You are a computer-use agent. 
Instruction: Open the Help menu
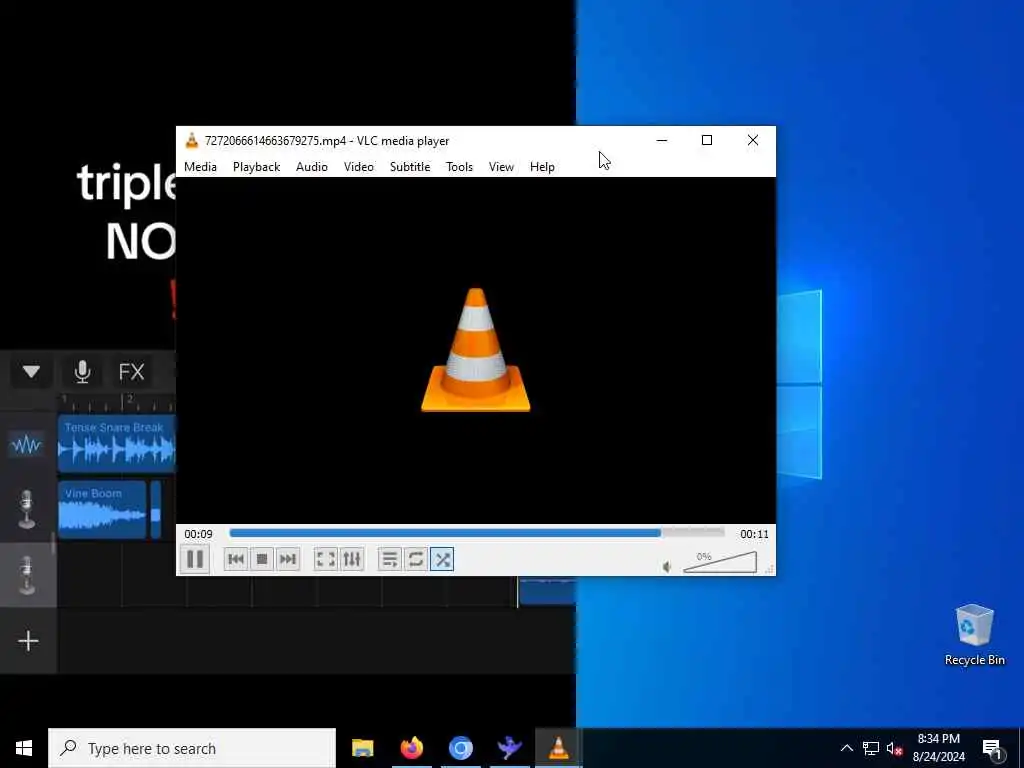[542, 167]
